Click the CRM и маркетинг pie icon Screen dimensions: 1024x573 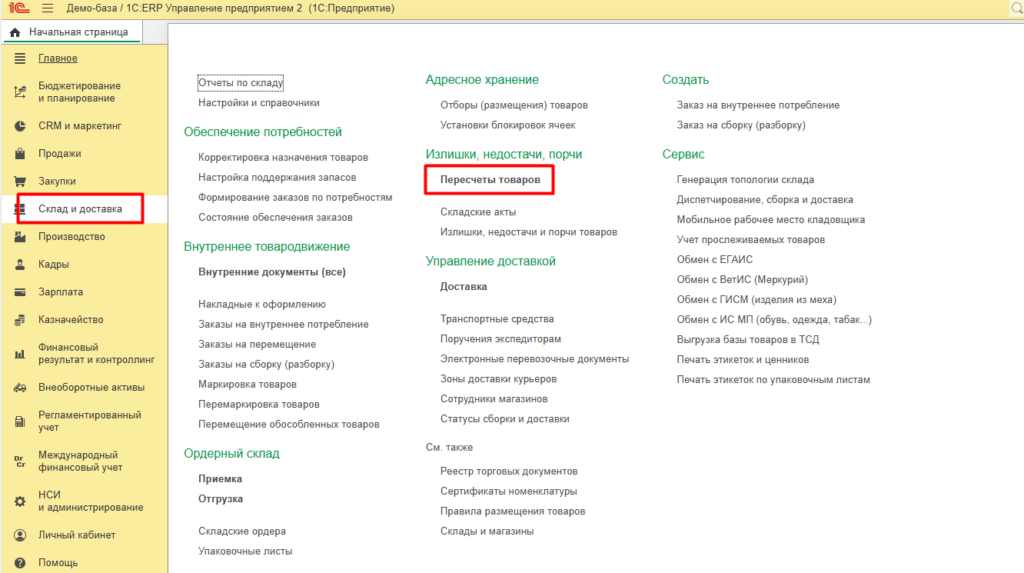20,126
